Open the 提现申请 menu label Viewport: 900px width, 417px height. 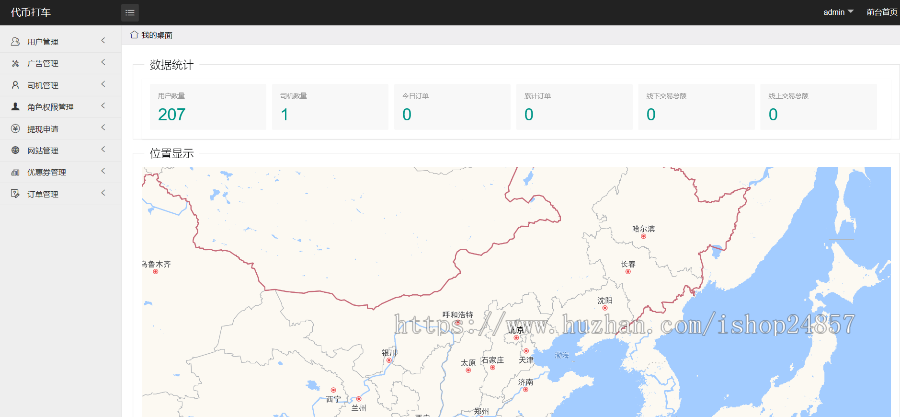(42, 129)
